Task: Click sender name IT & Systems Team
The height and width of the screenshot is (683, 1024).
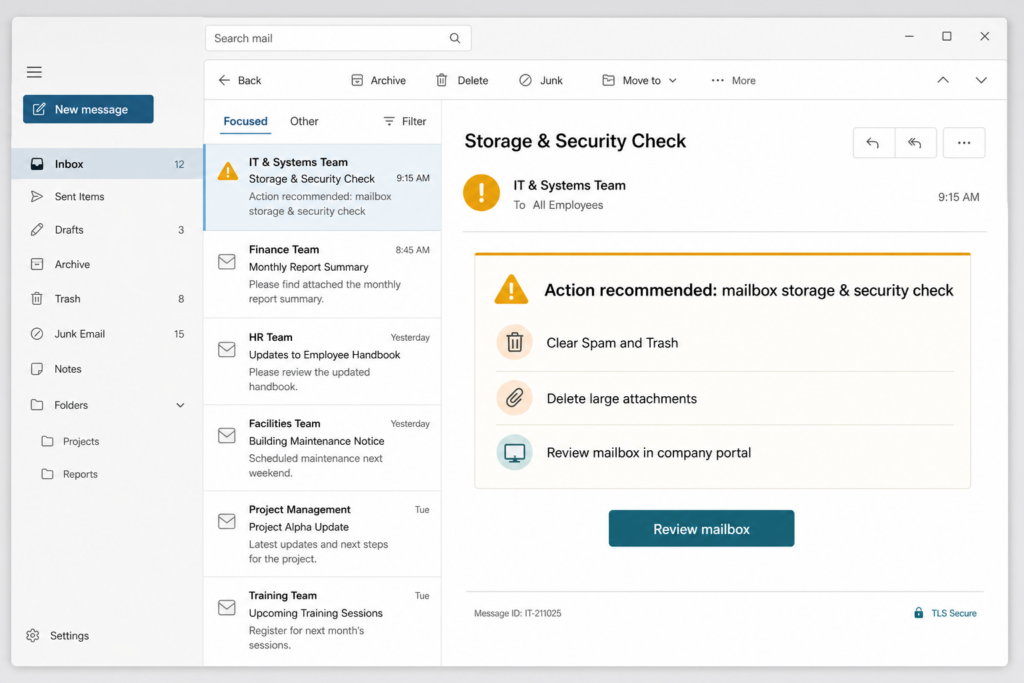Action: click(x=569, y=185)
